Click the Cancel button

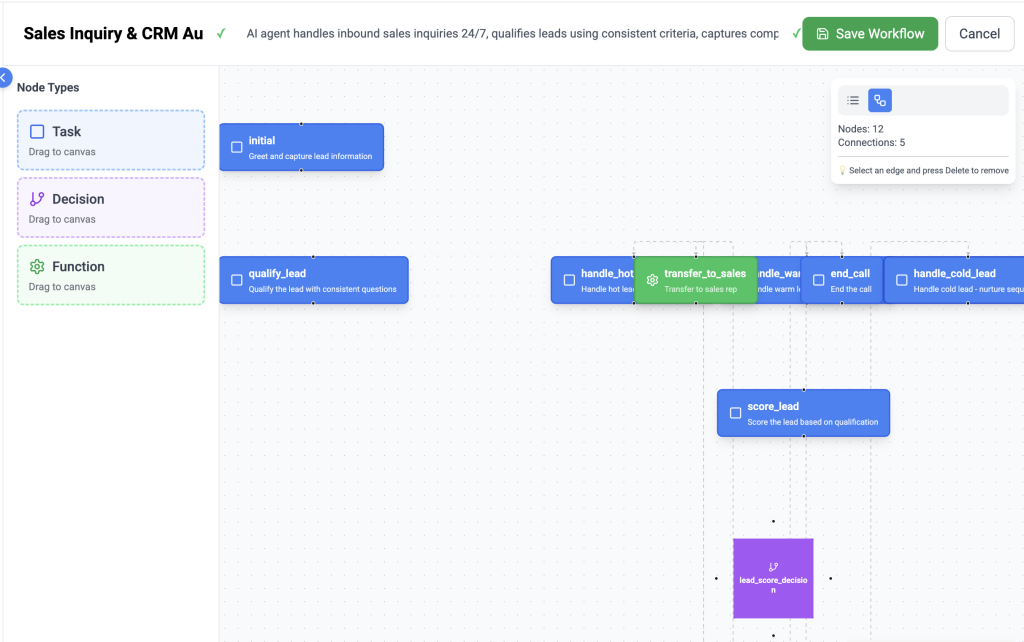[x=979, y=34]
